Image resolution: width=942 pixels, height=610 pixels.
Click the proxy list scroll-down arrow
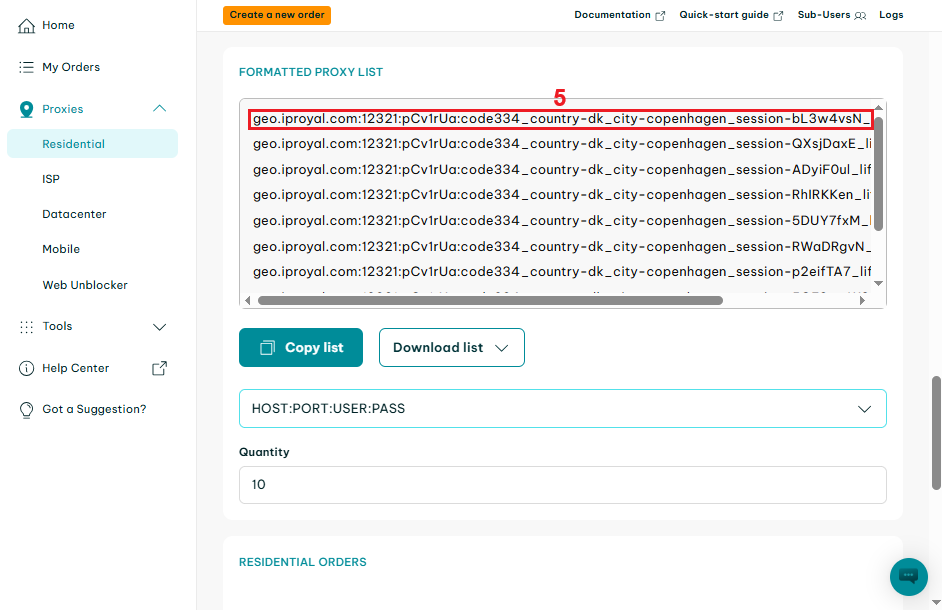(x=878, y=283)
